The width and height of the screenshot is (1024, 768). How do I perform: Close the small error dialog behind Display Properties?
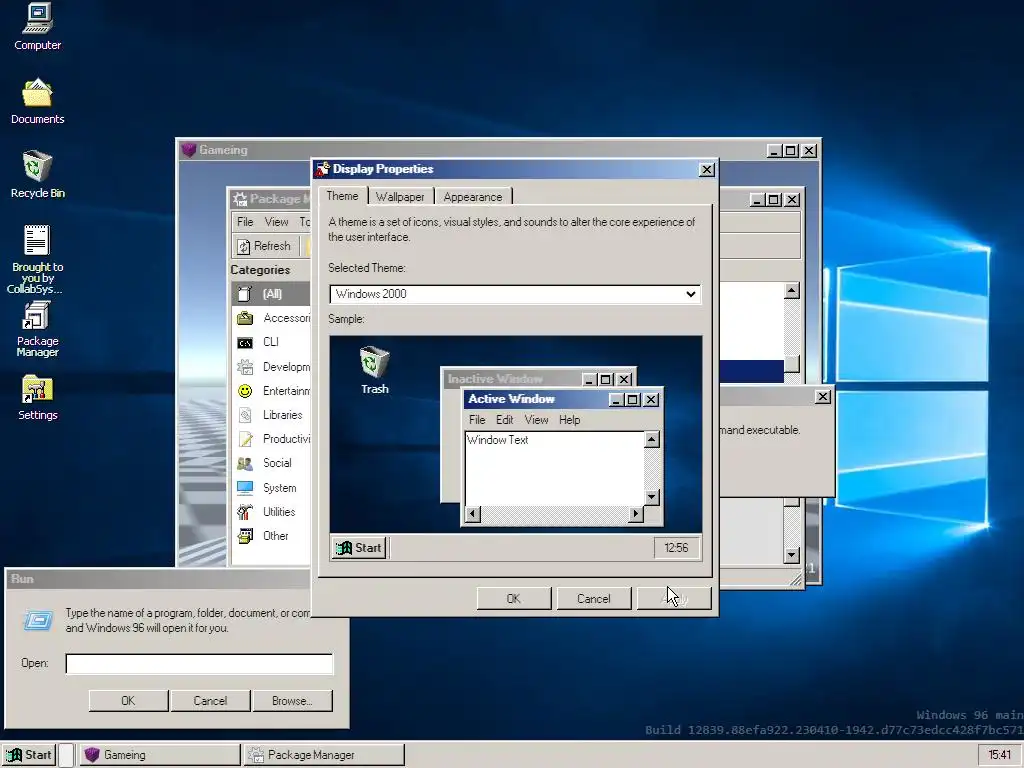click(823, 396)
